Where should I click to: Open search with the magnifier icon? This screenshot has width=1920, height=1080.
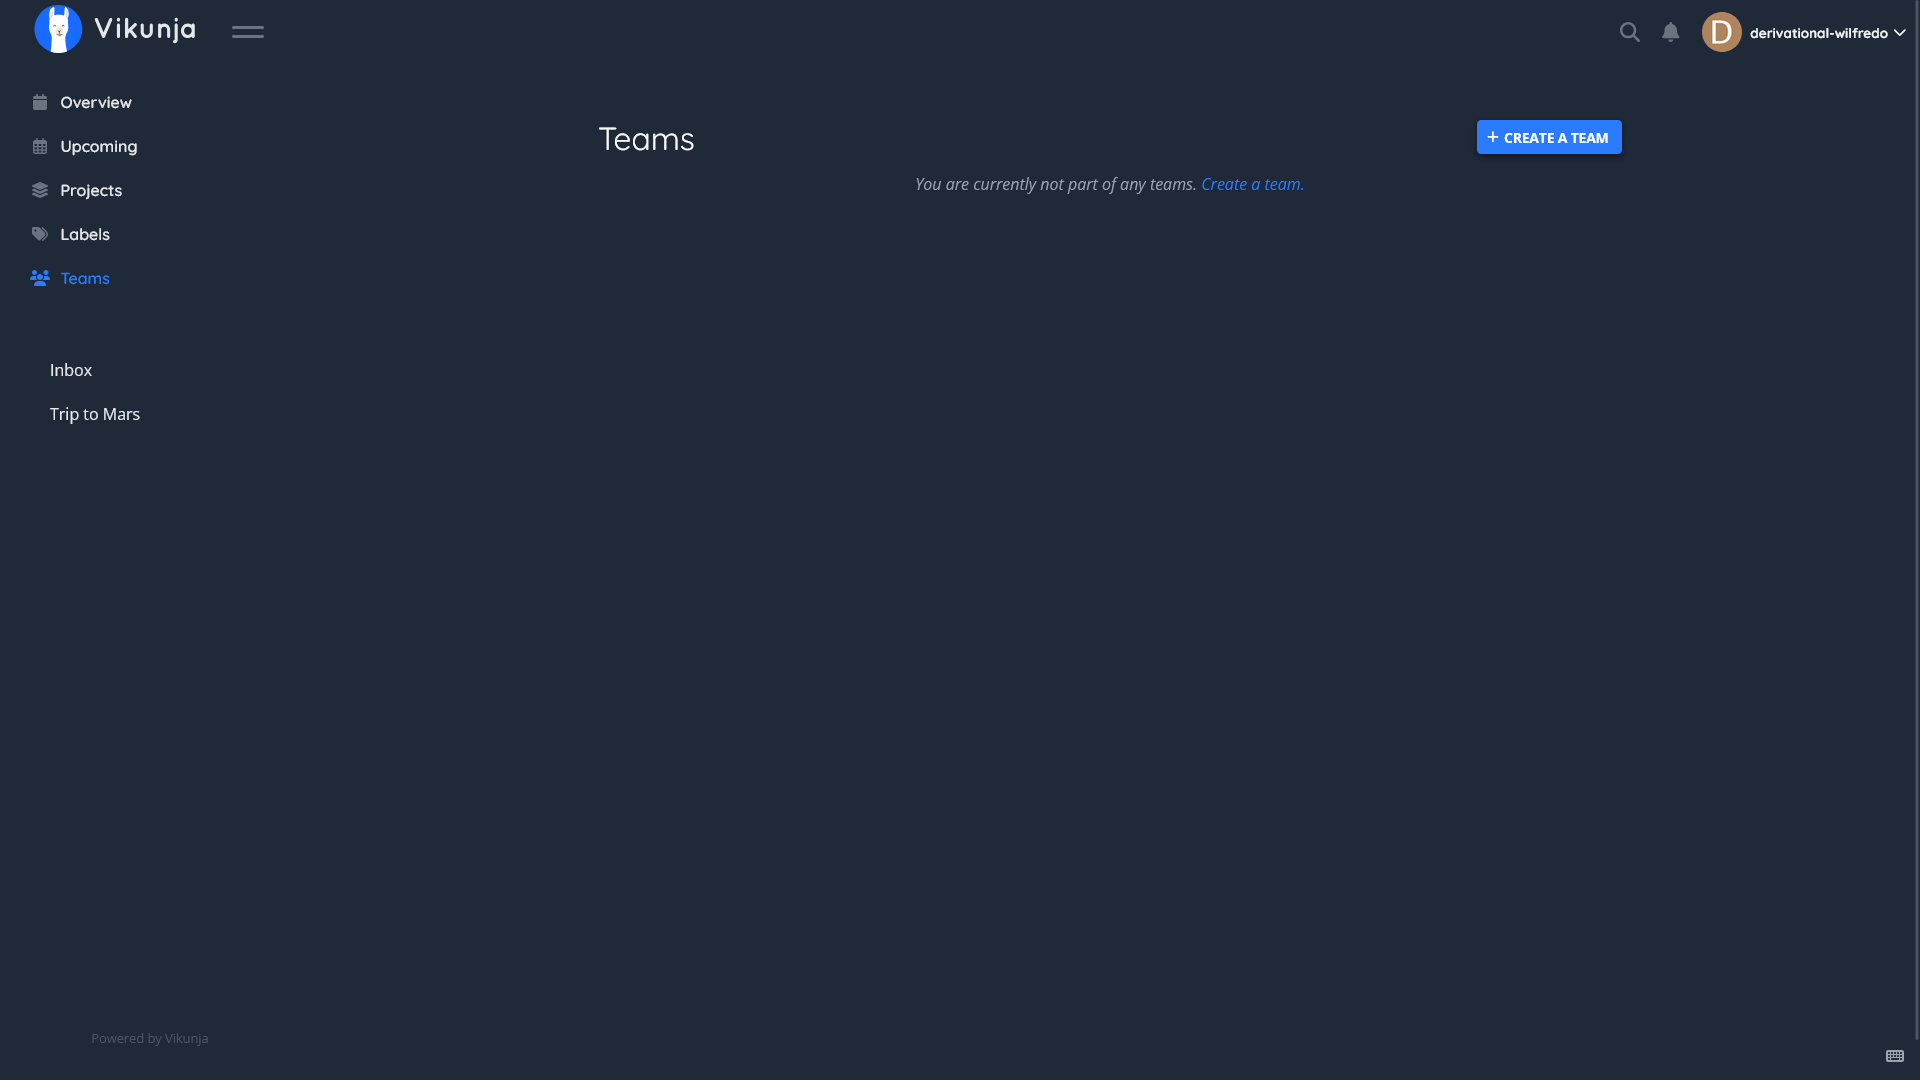point(1630,32)
